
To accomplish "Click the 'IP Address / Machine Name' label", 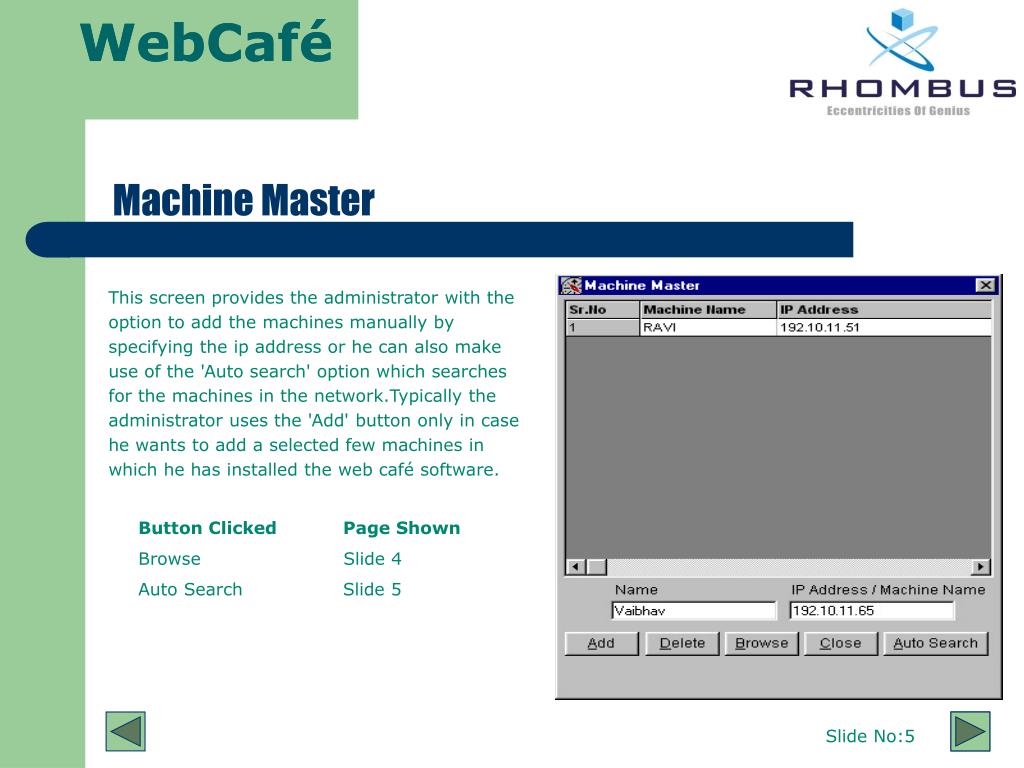I will tap(888, 590).
